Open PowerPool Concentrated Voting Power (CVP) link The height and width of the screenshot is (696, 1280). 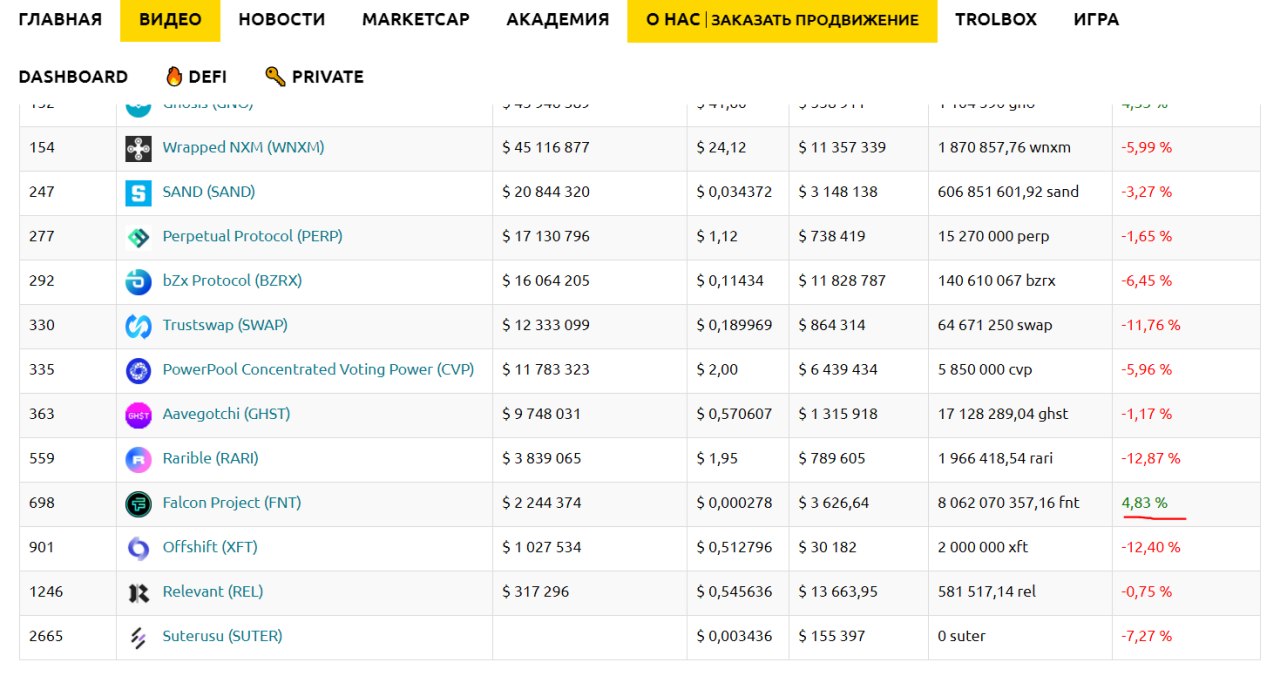pyautogui.click(x=318, y=370)
